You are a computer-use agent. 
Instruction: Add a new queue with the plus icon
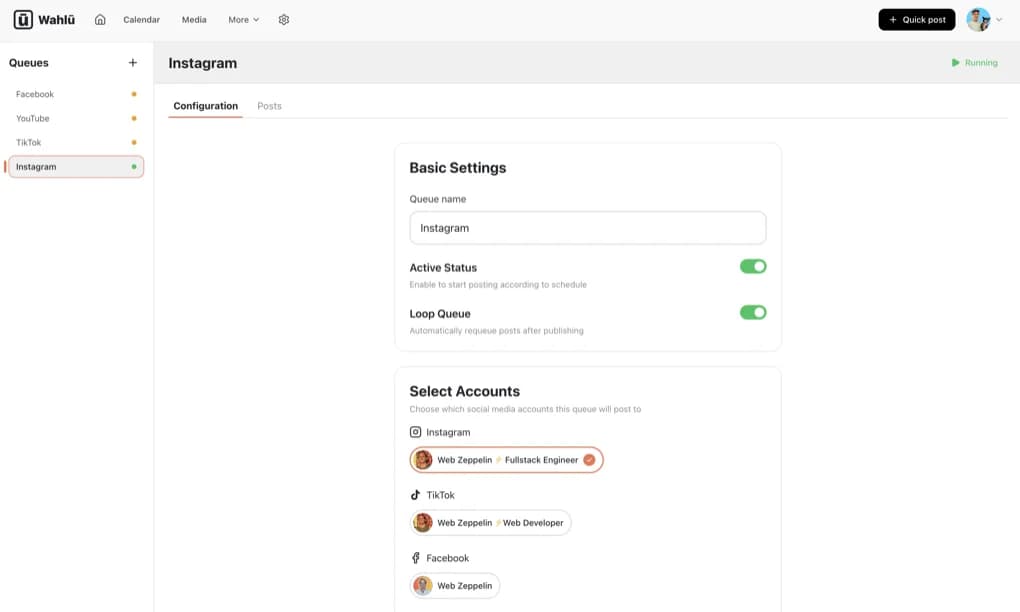point(131,61)
